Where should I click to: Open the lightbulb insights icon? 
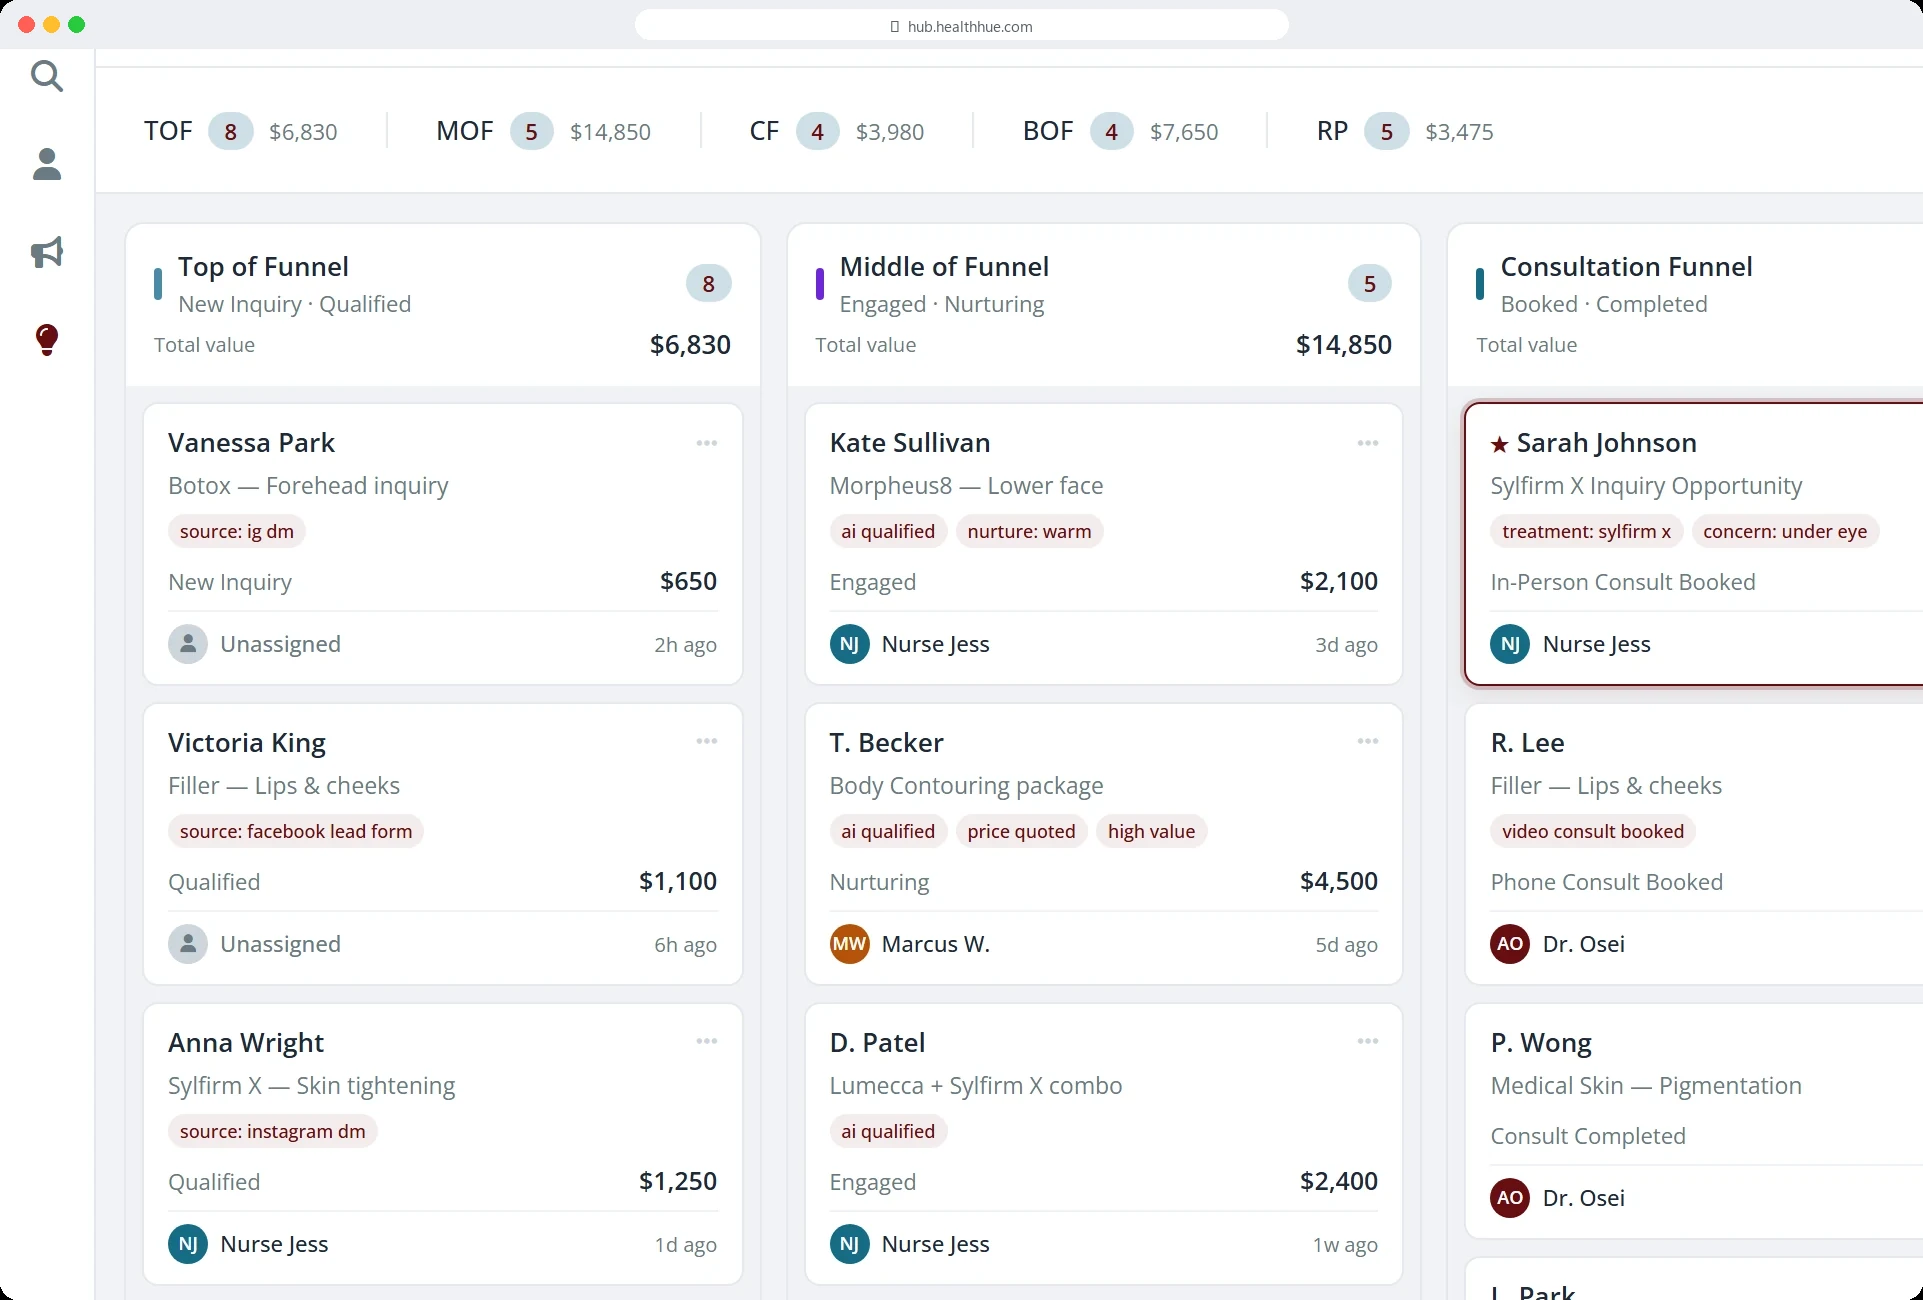[47, 340]
